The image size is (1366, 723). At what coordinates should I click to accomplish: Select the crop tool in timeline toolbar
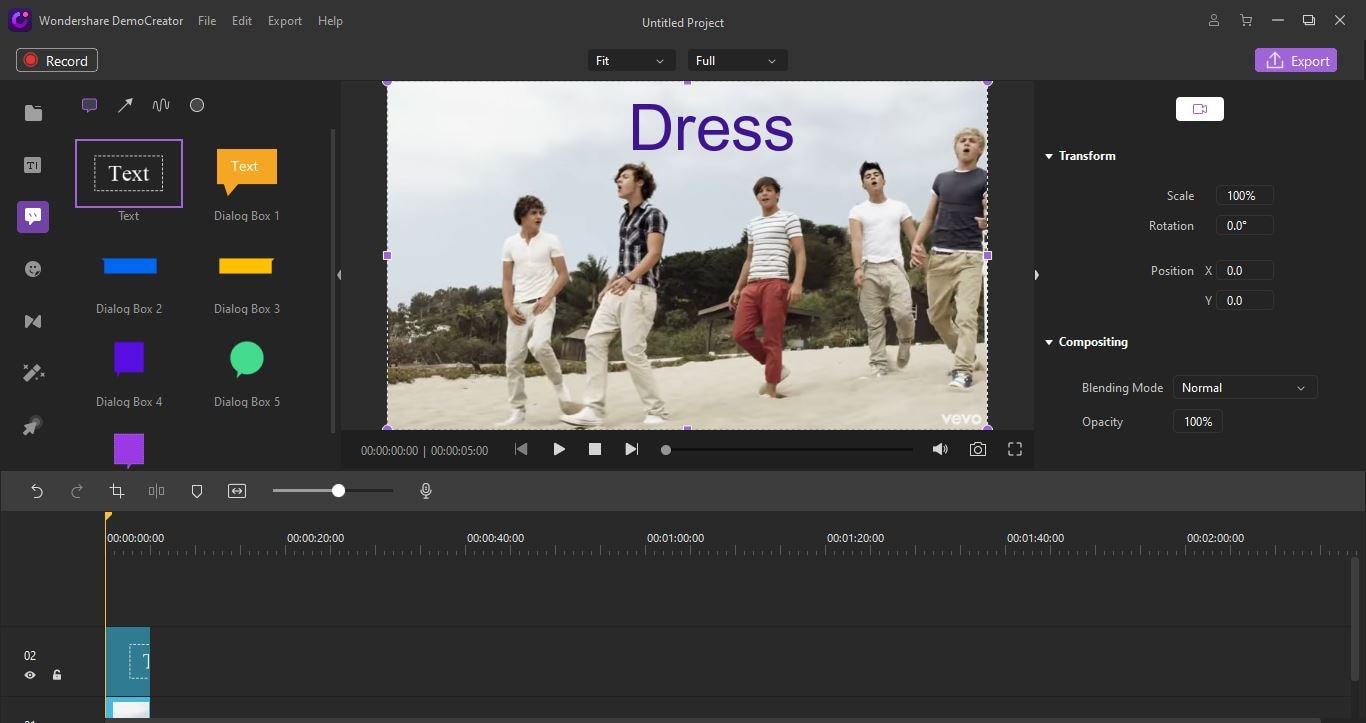[x=117, y=491]
